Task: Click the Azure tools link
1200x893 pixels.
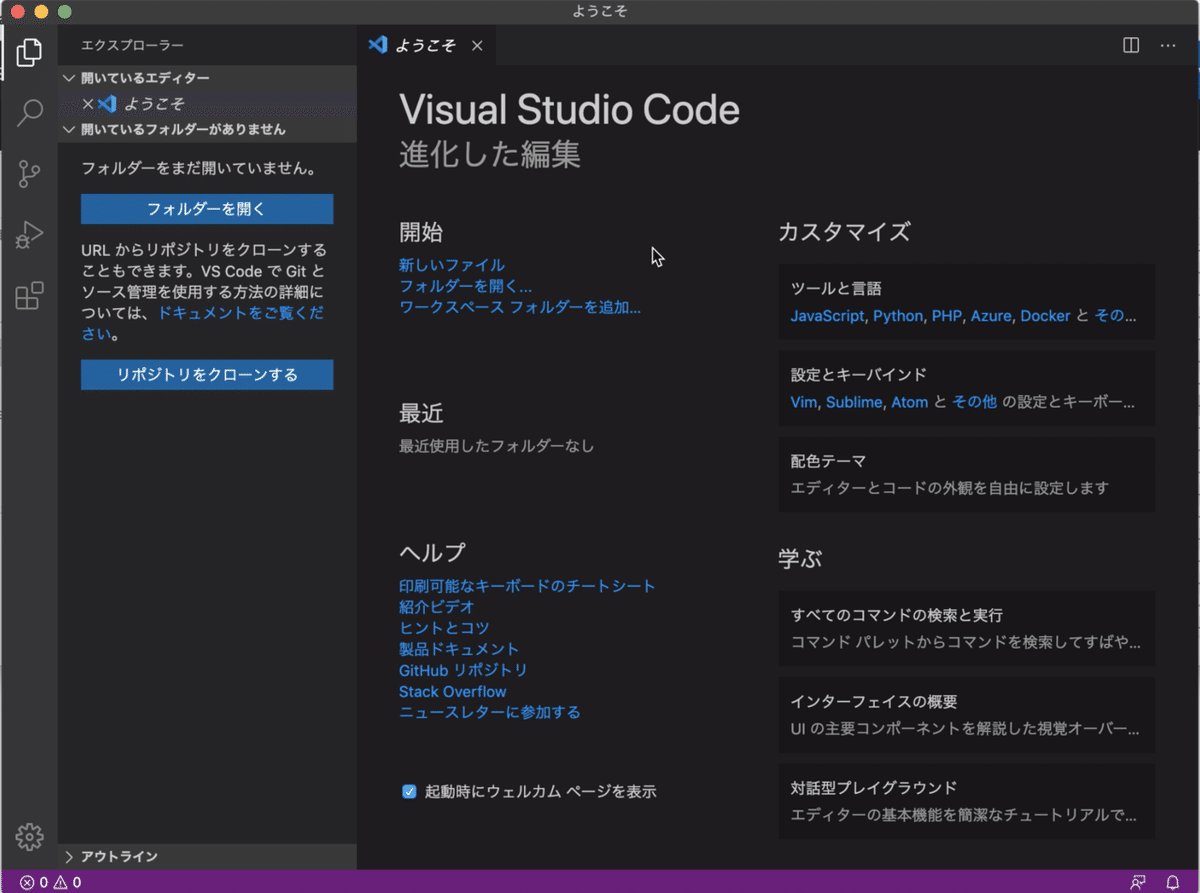Action: tap(991, 316)
